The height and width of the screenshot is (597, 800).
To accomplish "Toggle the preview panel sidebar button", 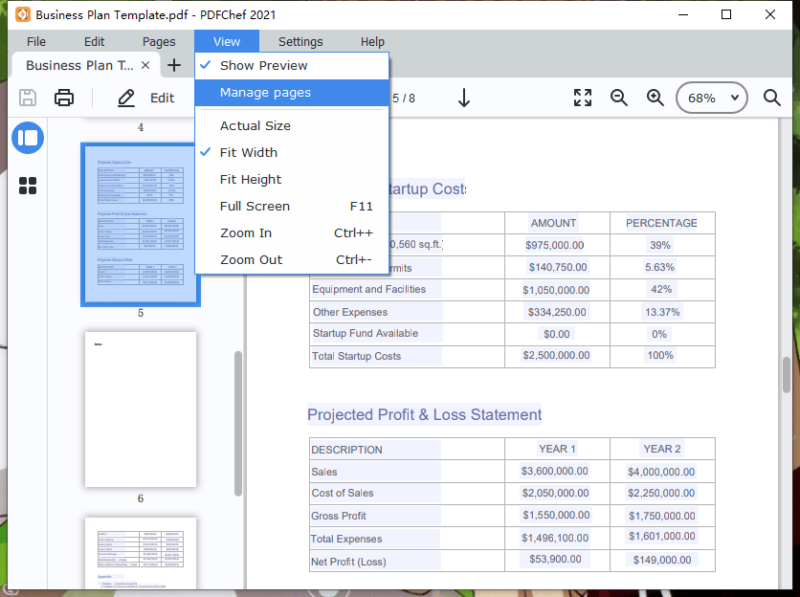I will [x=28, y=138].
